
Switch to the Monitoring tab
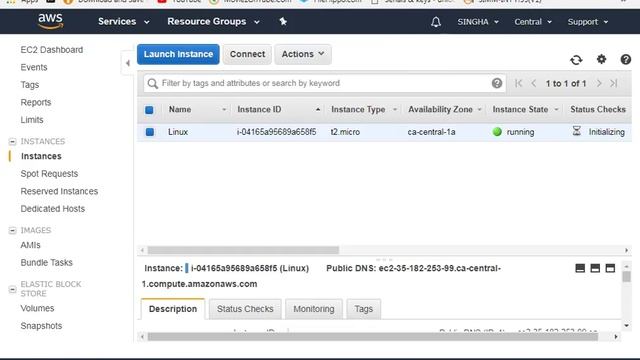[x=313, y=309]
